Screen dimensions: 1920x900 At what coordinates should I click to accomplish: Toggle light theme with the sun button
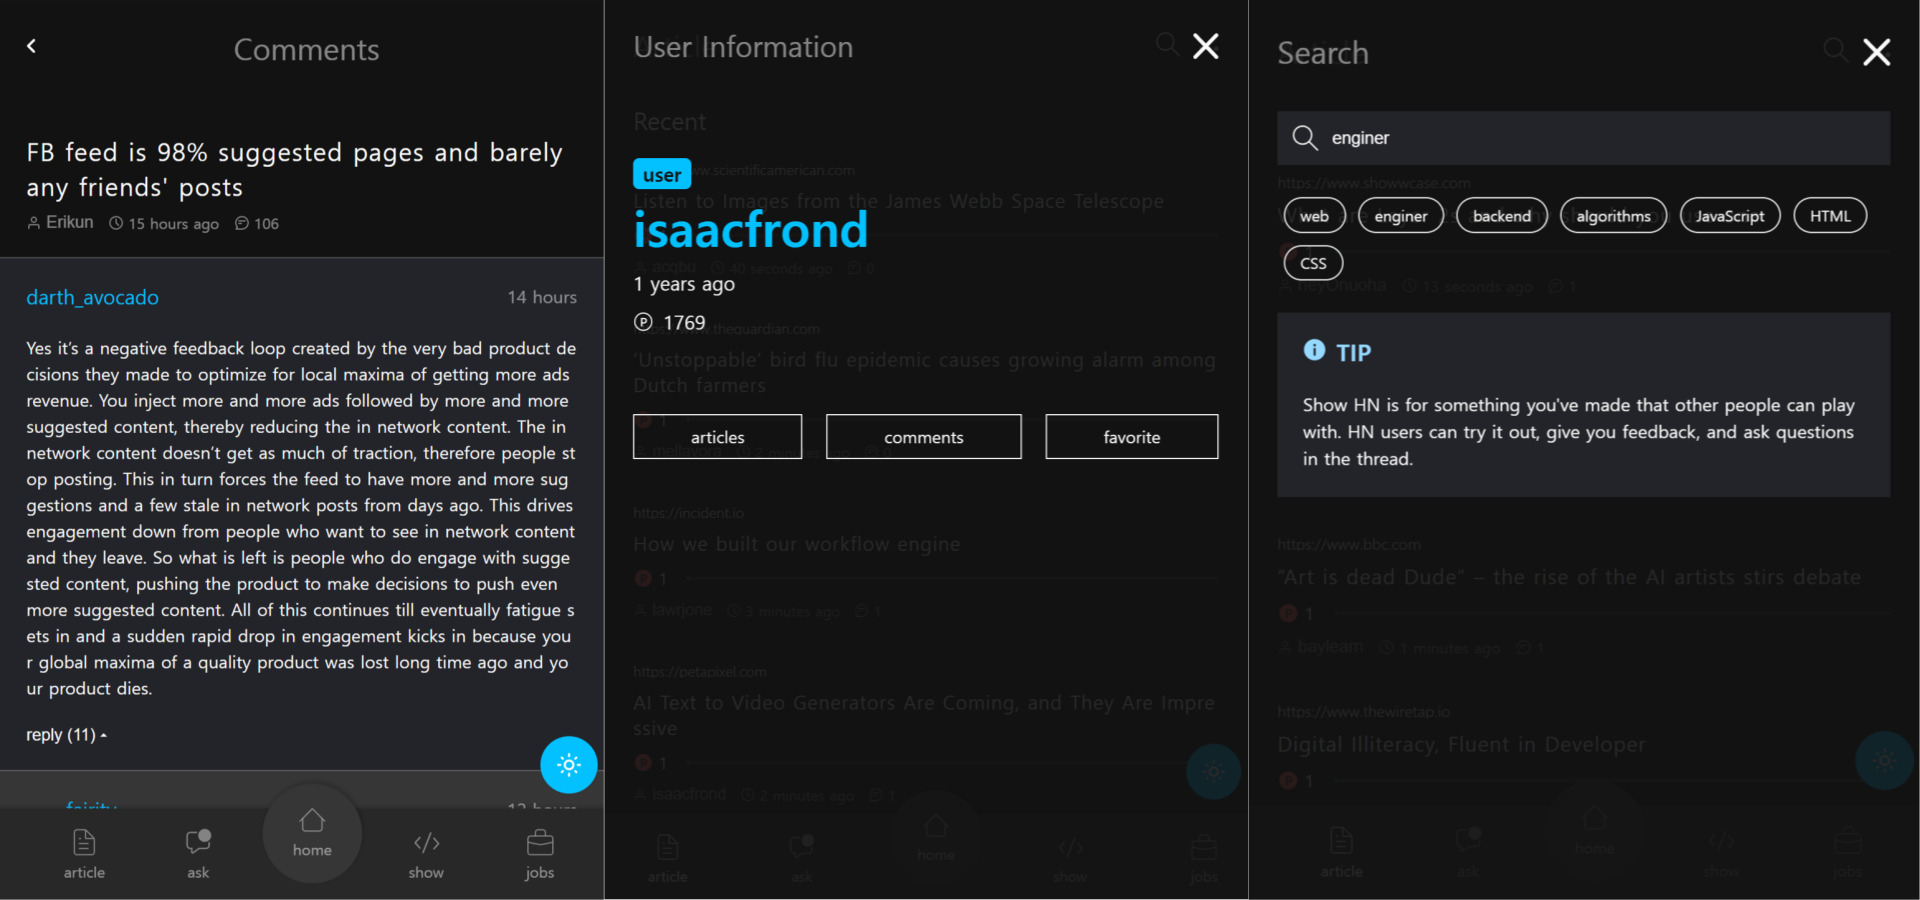(568, 765)
